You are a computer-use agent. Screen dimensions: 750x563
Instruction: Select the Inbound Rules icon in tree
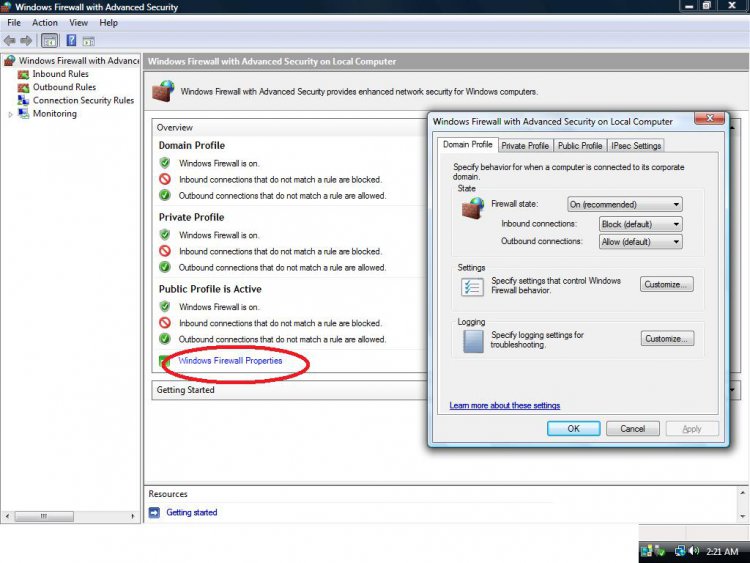[x=23, y=75]
